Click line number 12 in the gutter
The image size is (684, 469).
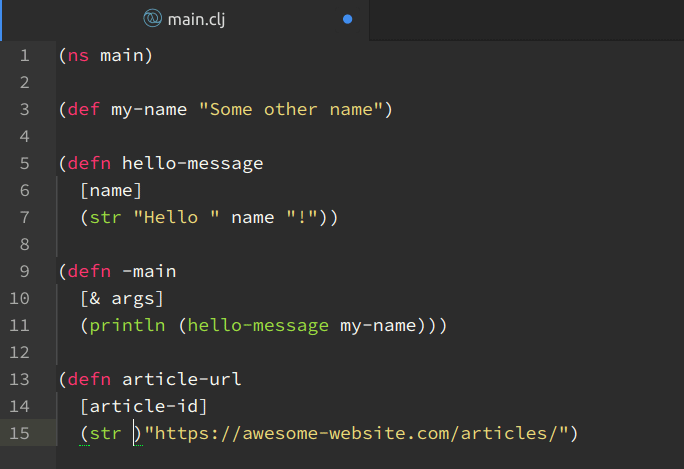tap(19, 353)
